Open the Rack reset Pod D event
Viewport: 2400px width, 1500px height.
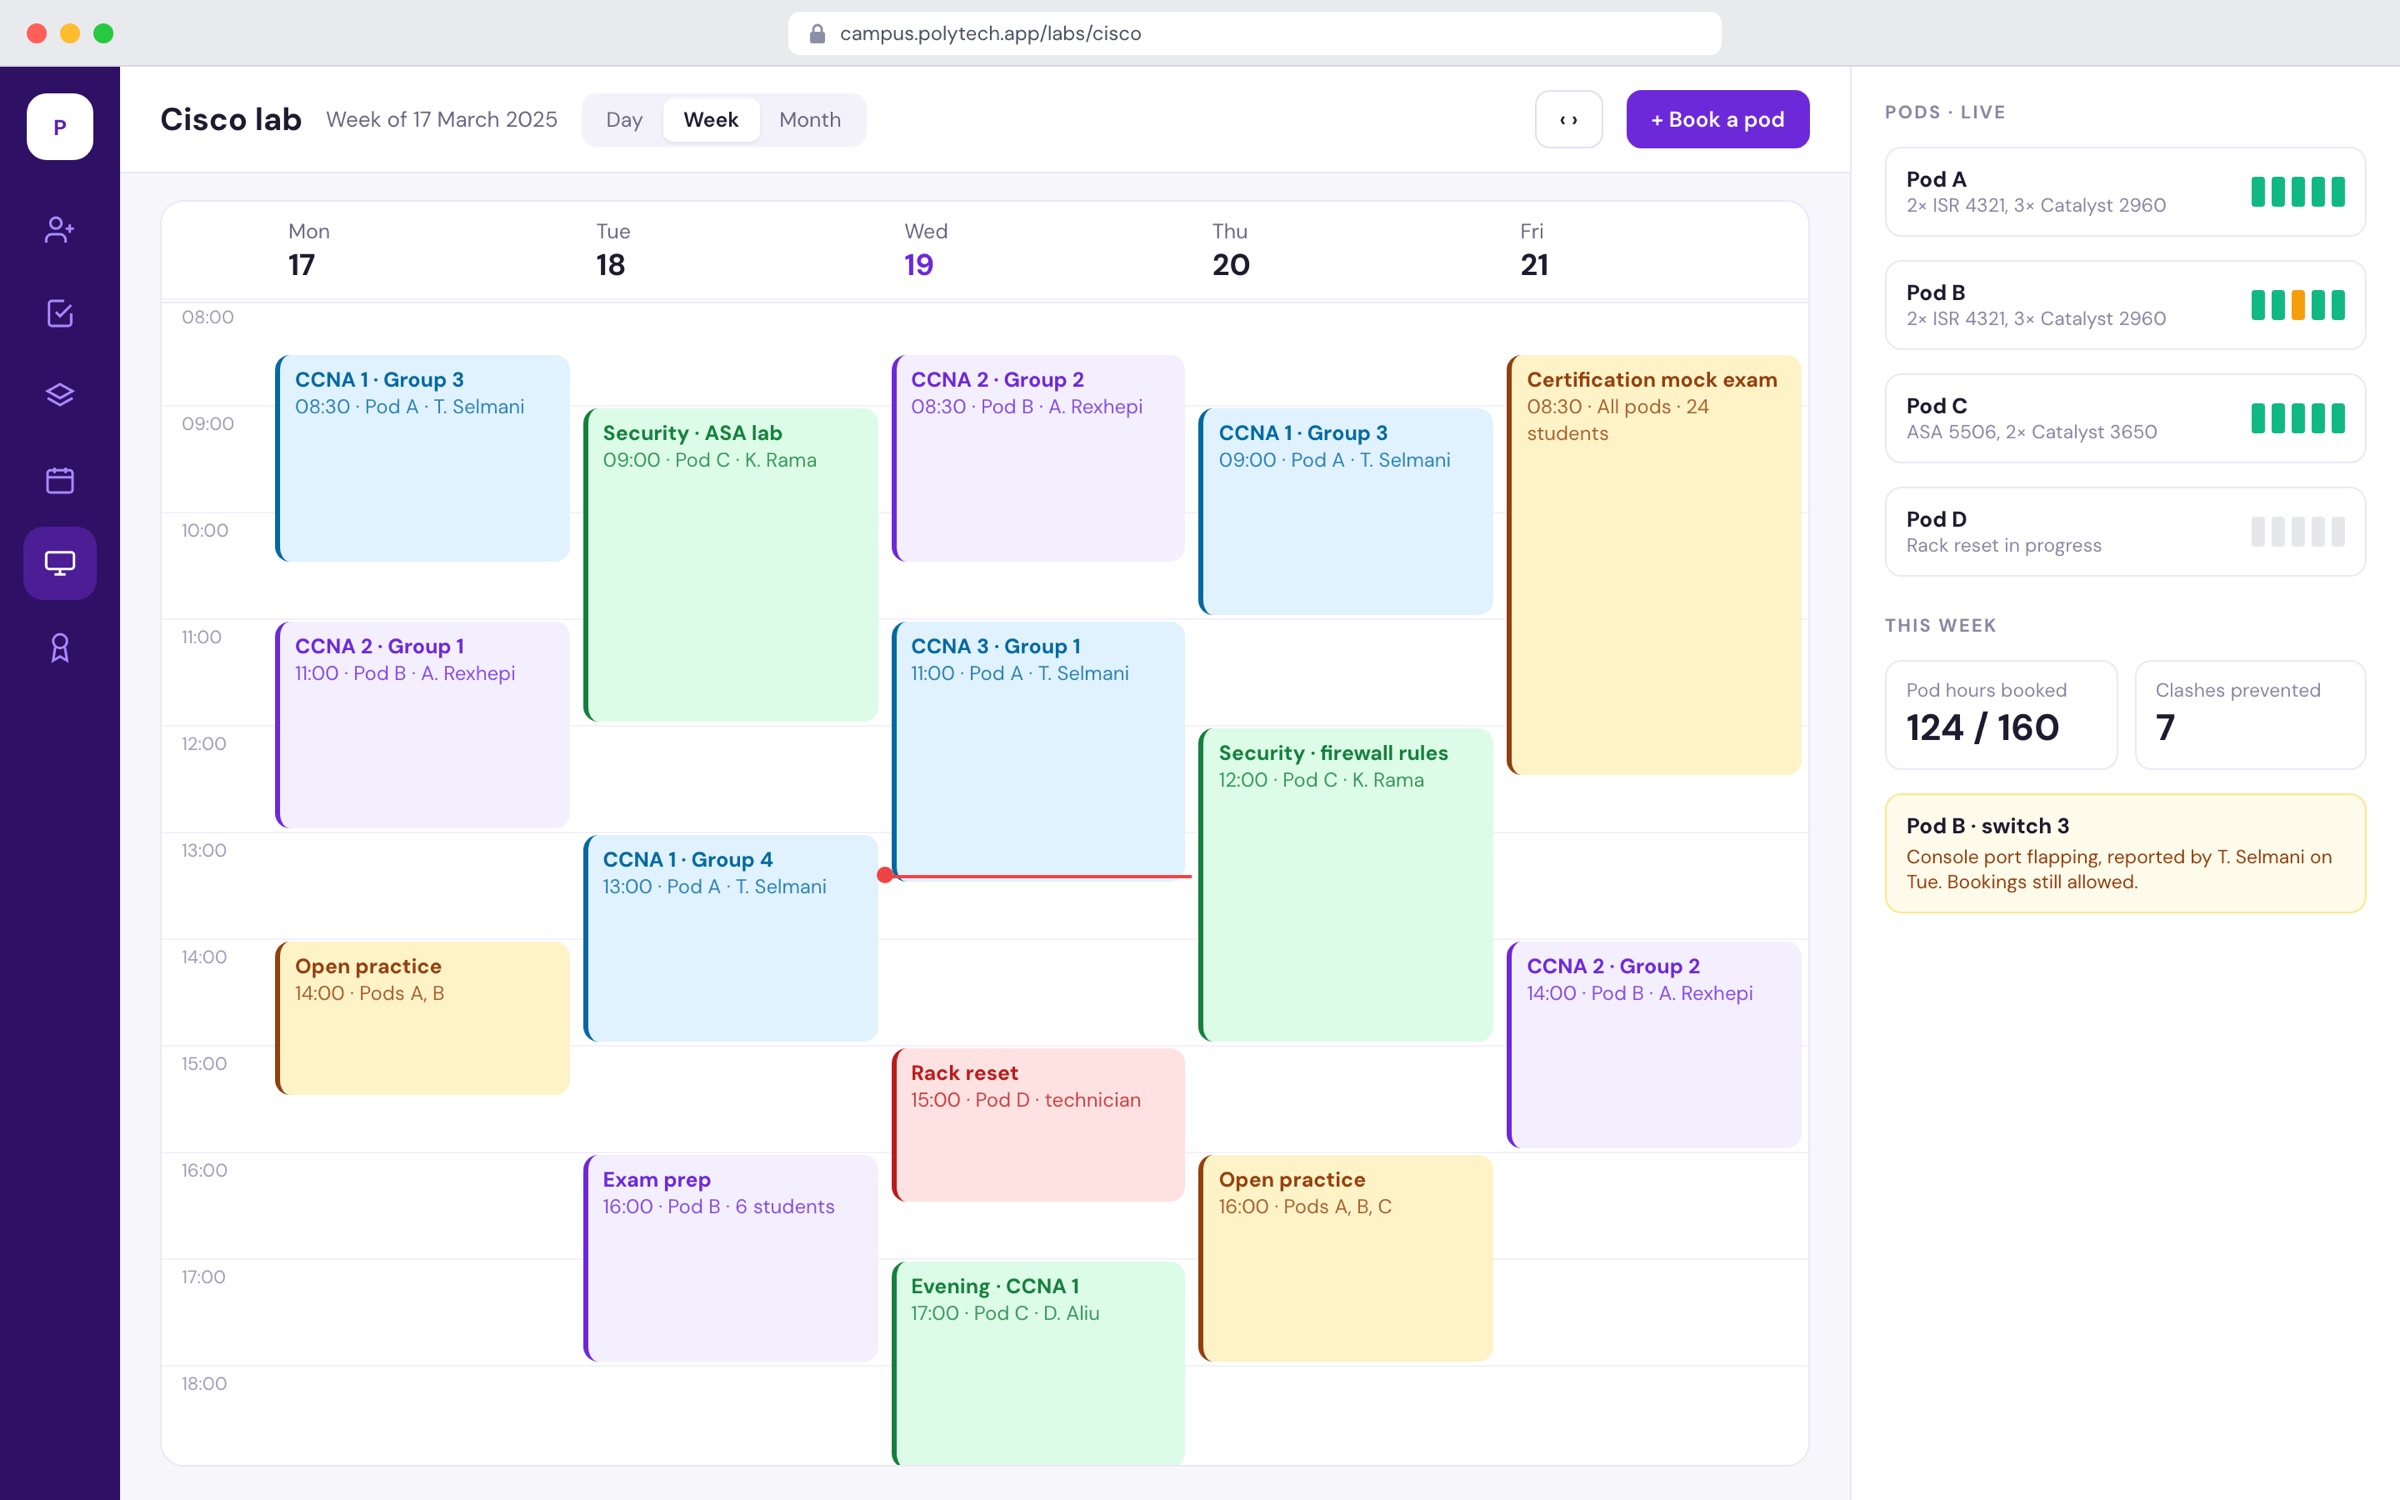pyautogui.click(x=1039, y=1125)
